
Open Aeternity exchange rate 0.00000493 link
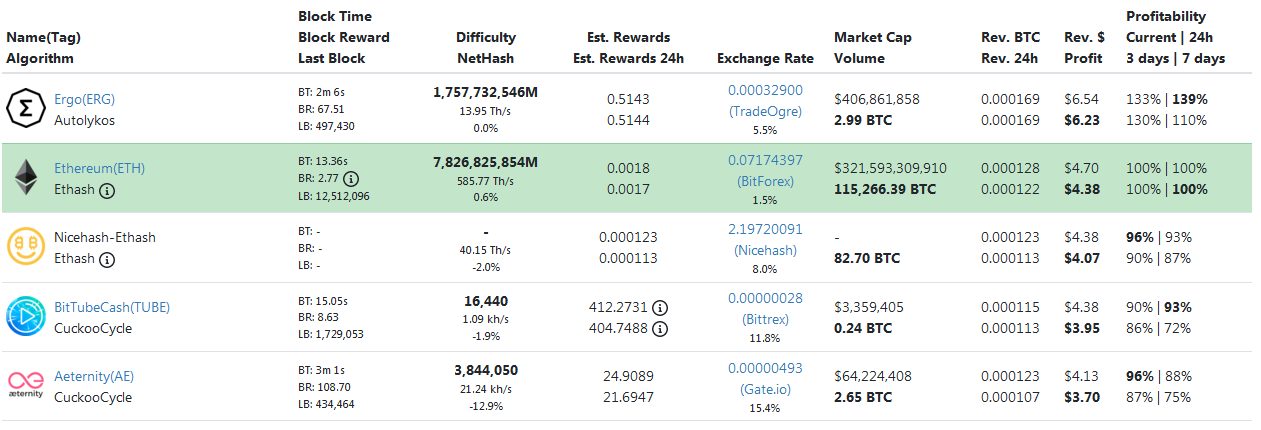tap(765, 368)
